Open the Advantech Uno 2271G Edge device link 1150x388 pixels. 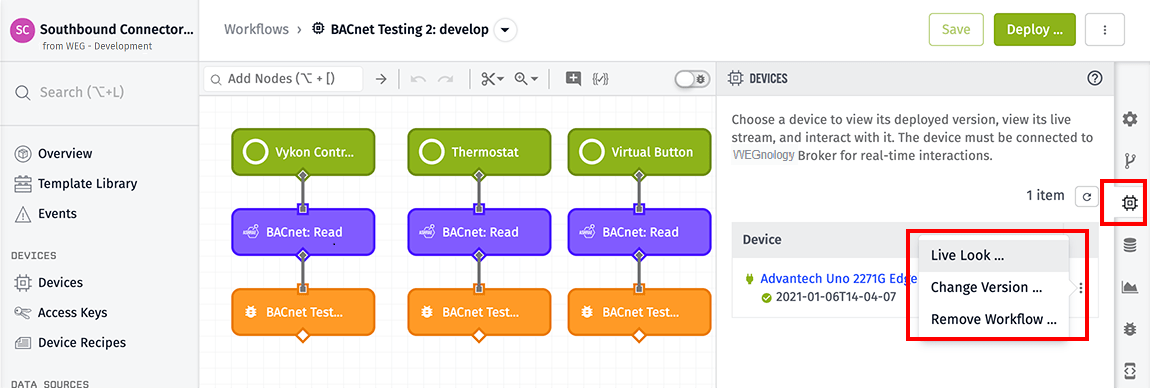point(839,279)
